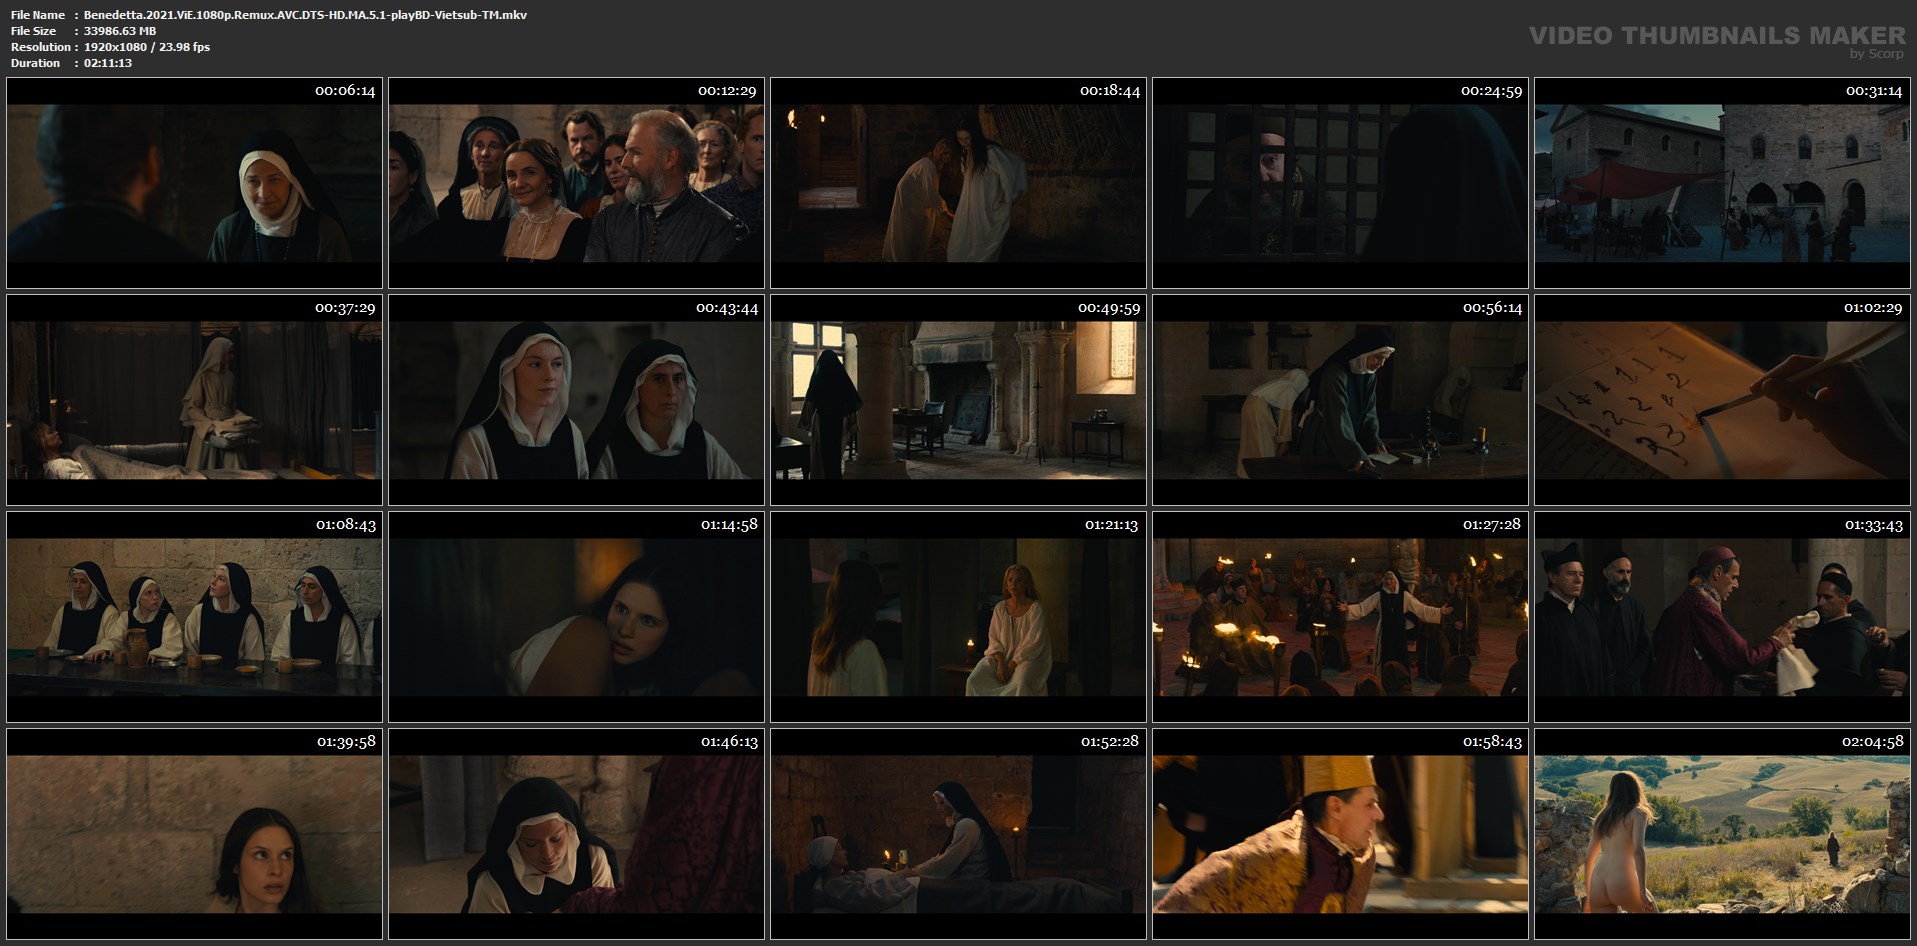Click the 'Resolution' label
This screenshot has height=946, width=1917.
point(41,47)
